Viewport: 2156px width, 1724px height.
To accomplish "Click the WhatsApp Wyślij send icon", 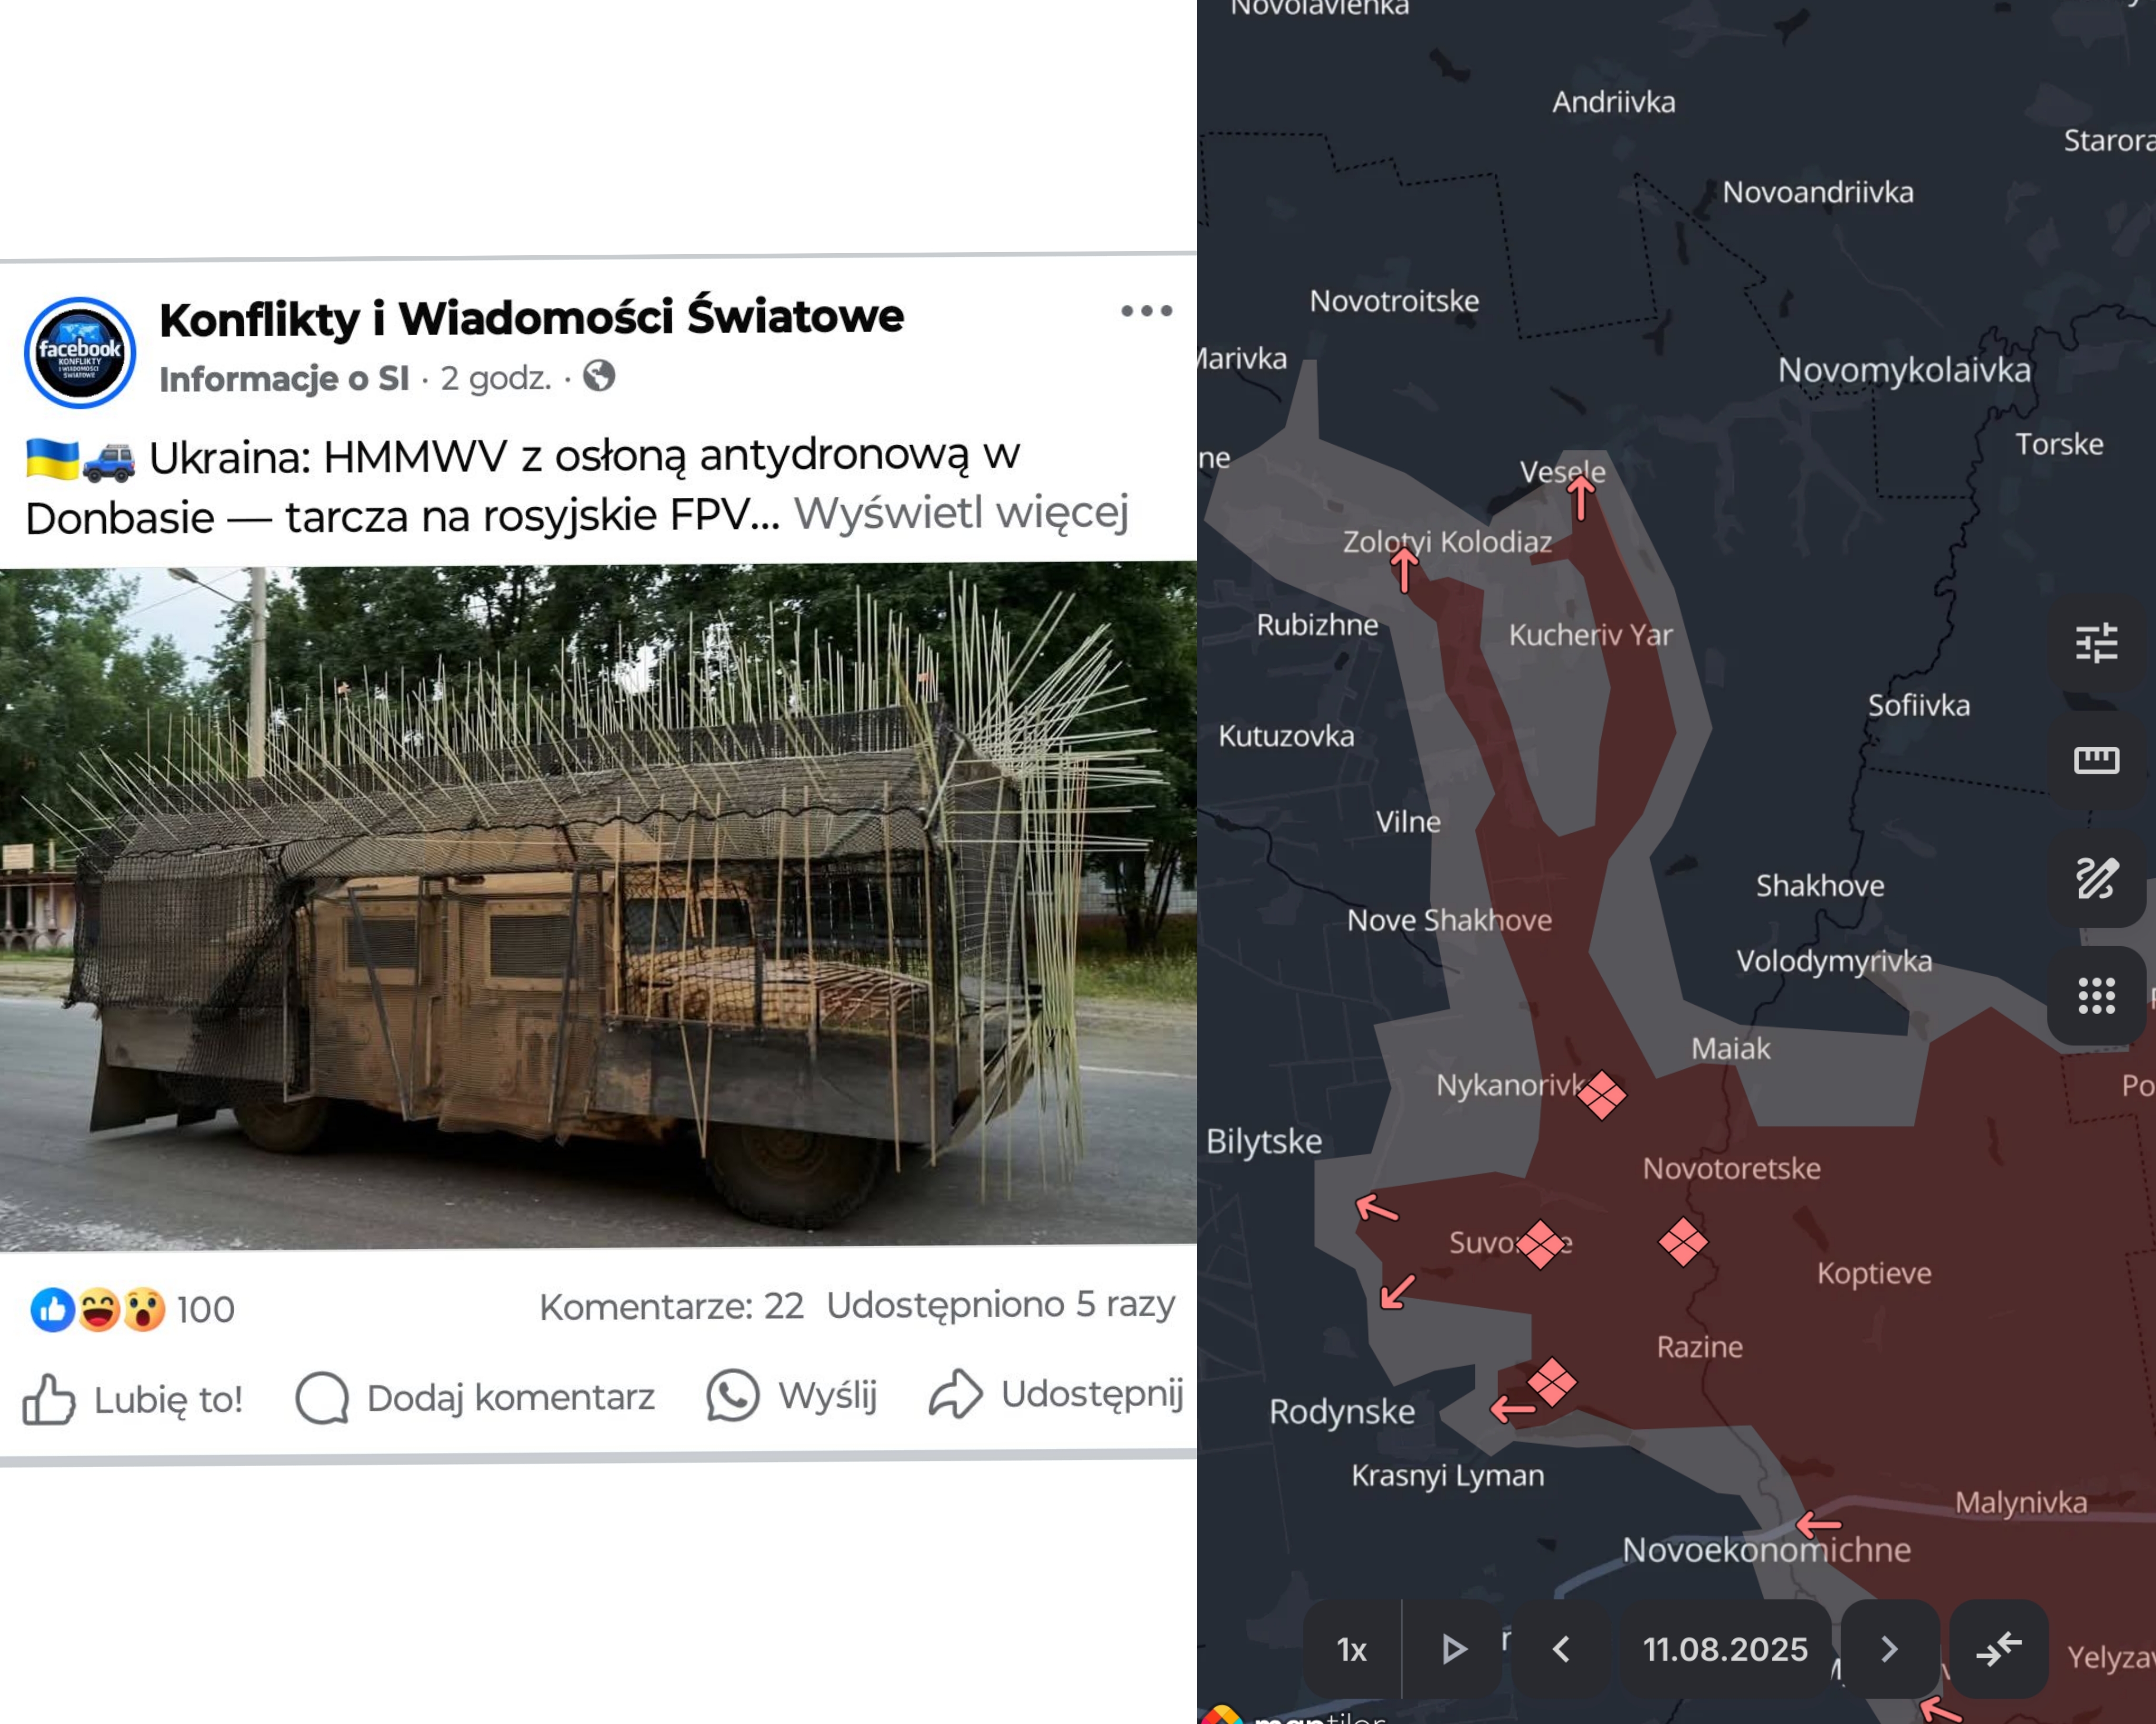I will point(733,1395).
